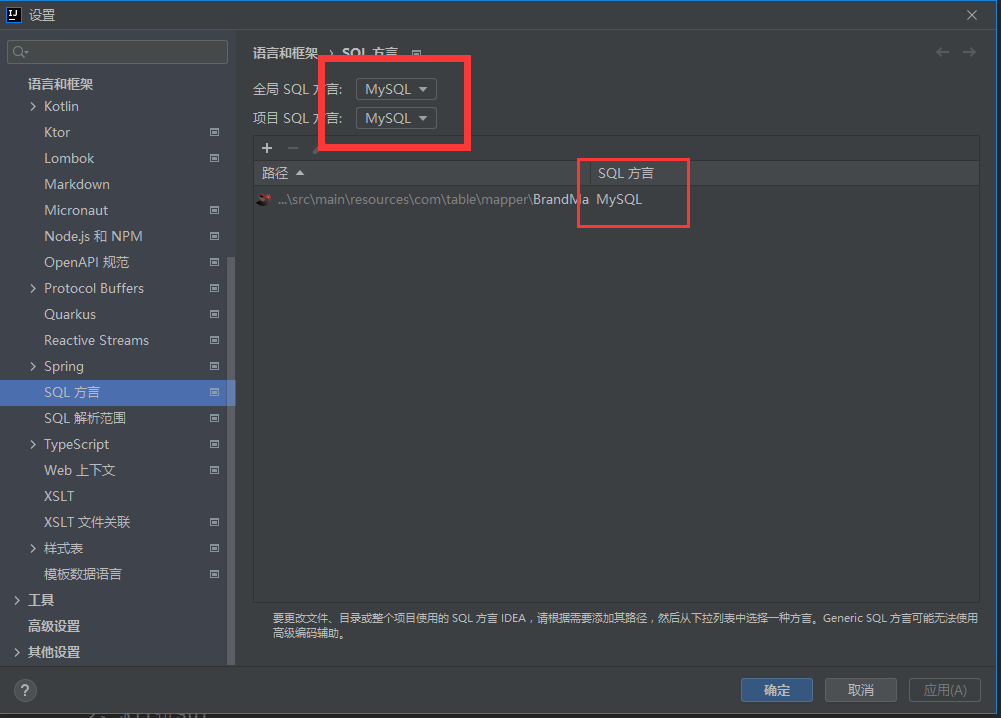Screen dimensions: 1001x718
Task: Click the project-level icon beside Protocol Buffers
Action: point(214,288)
